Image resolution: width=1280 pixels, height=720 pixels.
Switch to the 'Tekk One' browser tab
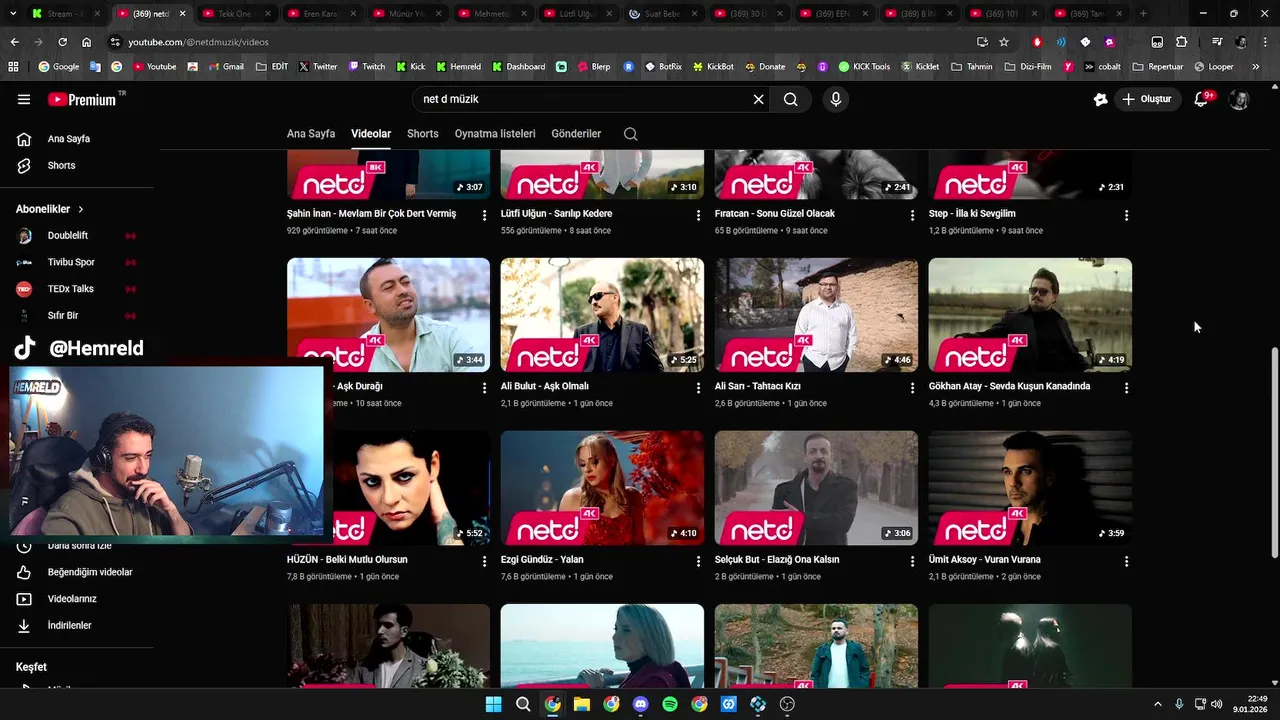click(234, 14)
